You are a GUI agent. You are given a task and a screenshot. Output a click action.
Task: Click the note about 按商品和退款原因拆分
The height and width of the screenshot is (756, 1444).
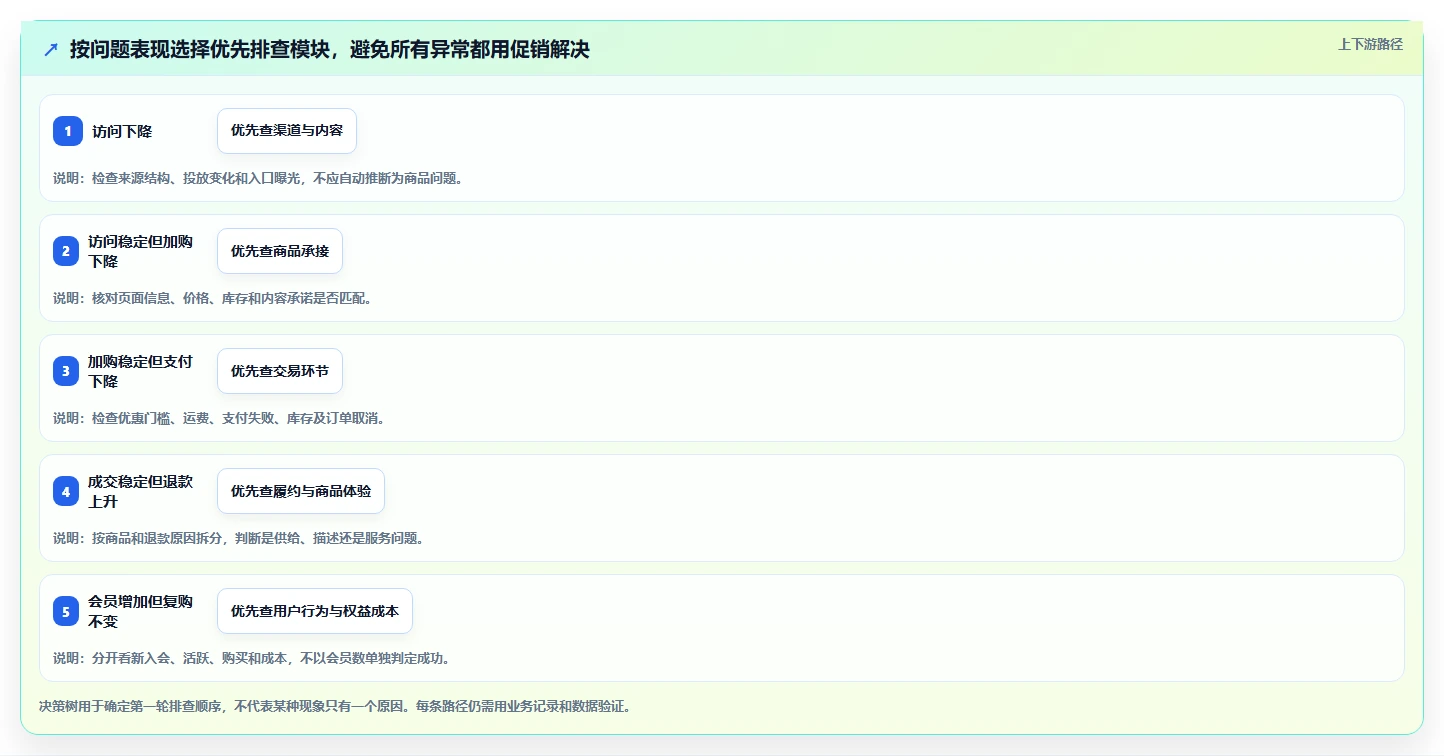point(241,538)
